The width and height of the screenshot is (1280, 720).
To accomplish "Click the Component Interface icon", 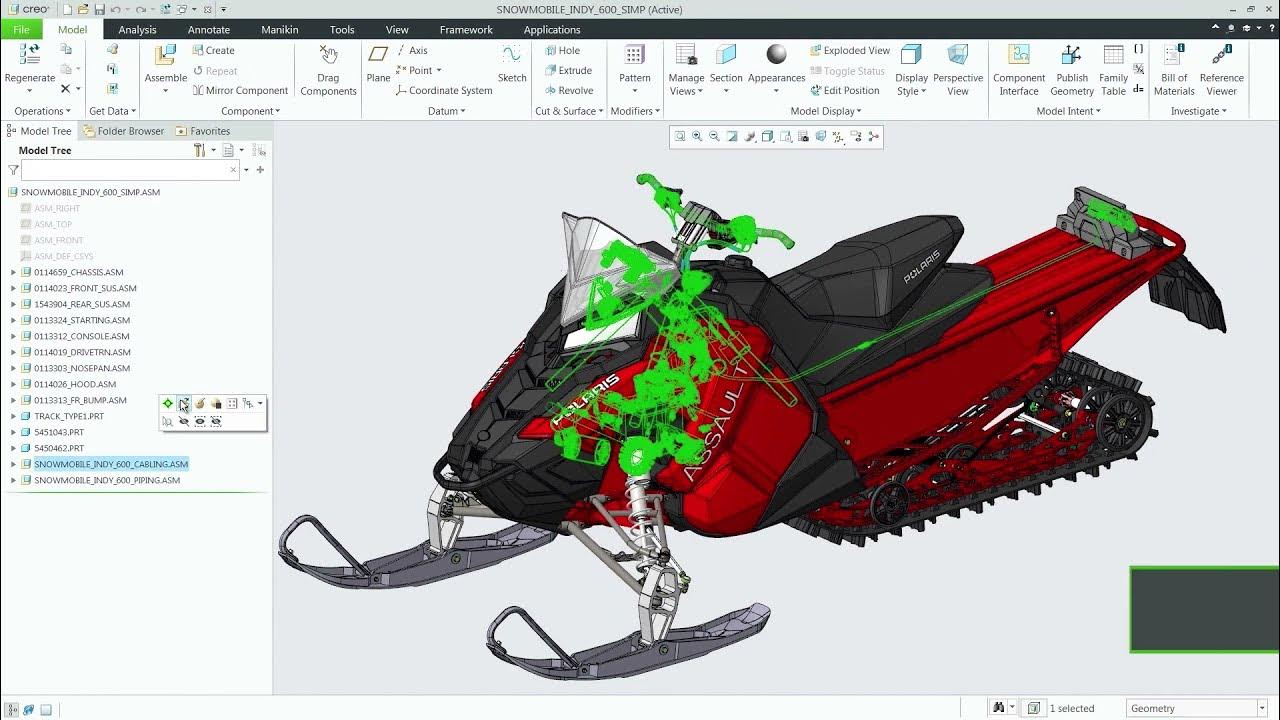I will coord(1019,54).
